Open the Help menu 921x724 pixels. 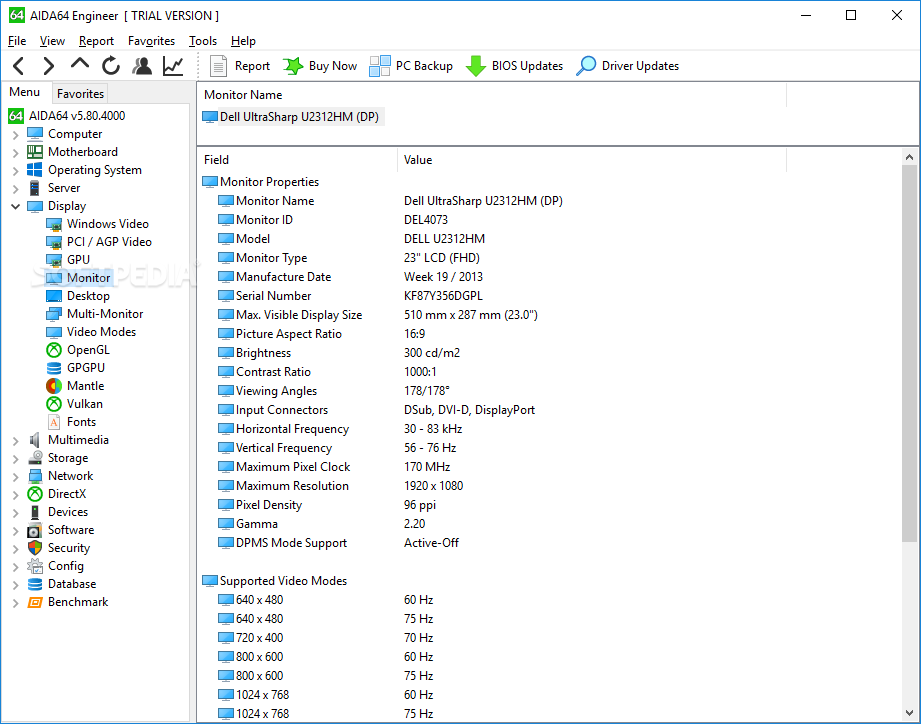click(243, 41)
